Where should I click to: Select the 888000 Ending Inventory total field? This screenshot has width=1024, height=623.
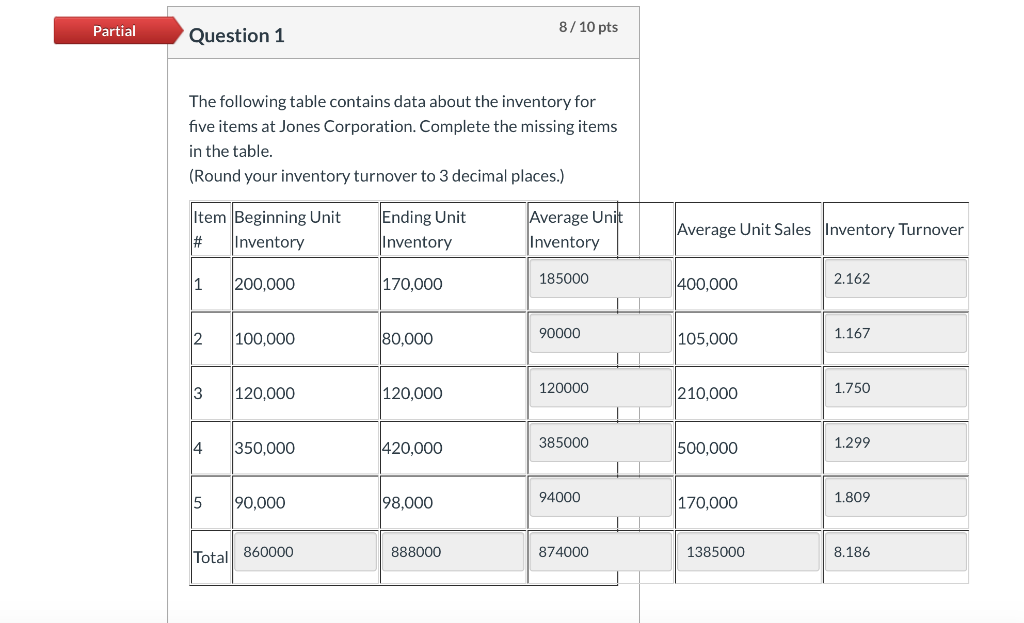(452, 551)
